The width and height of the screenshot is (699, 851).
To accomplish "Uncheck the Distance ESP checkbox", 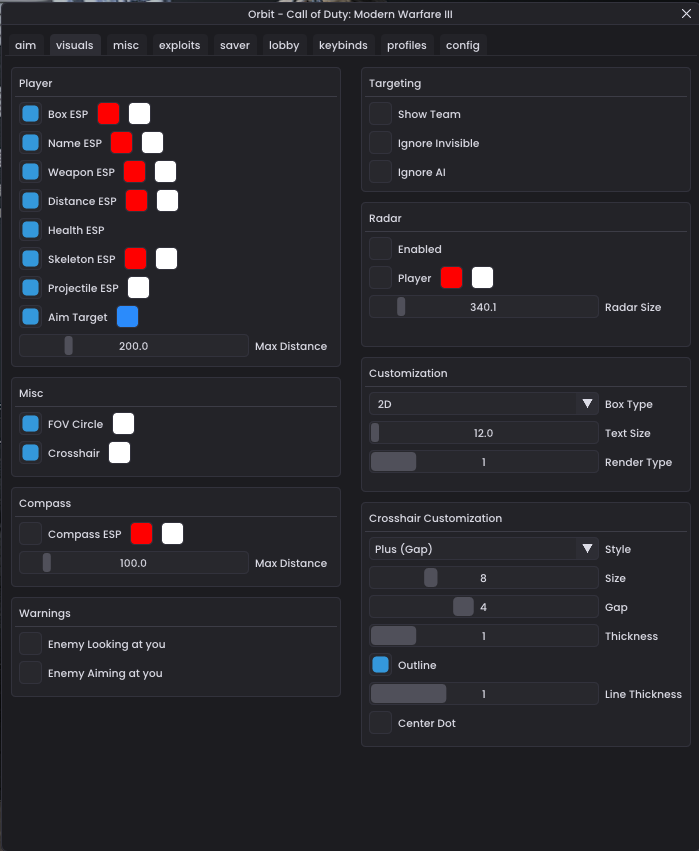I will click(30, 201).
